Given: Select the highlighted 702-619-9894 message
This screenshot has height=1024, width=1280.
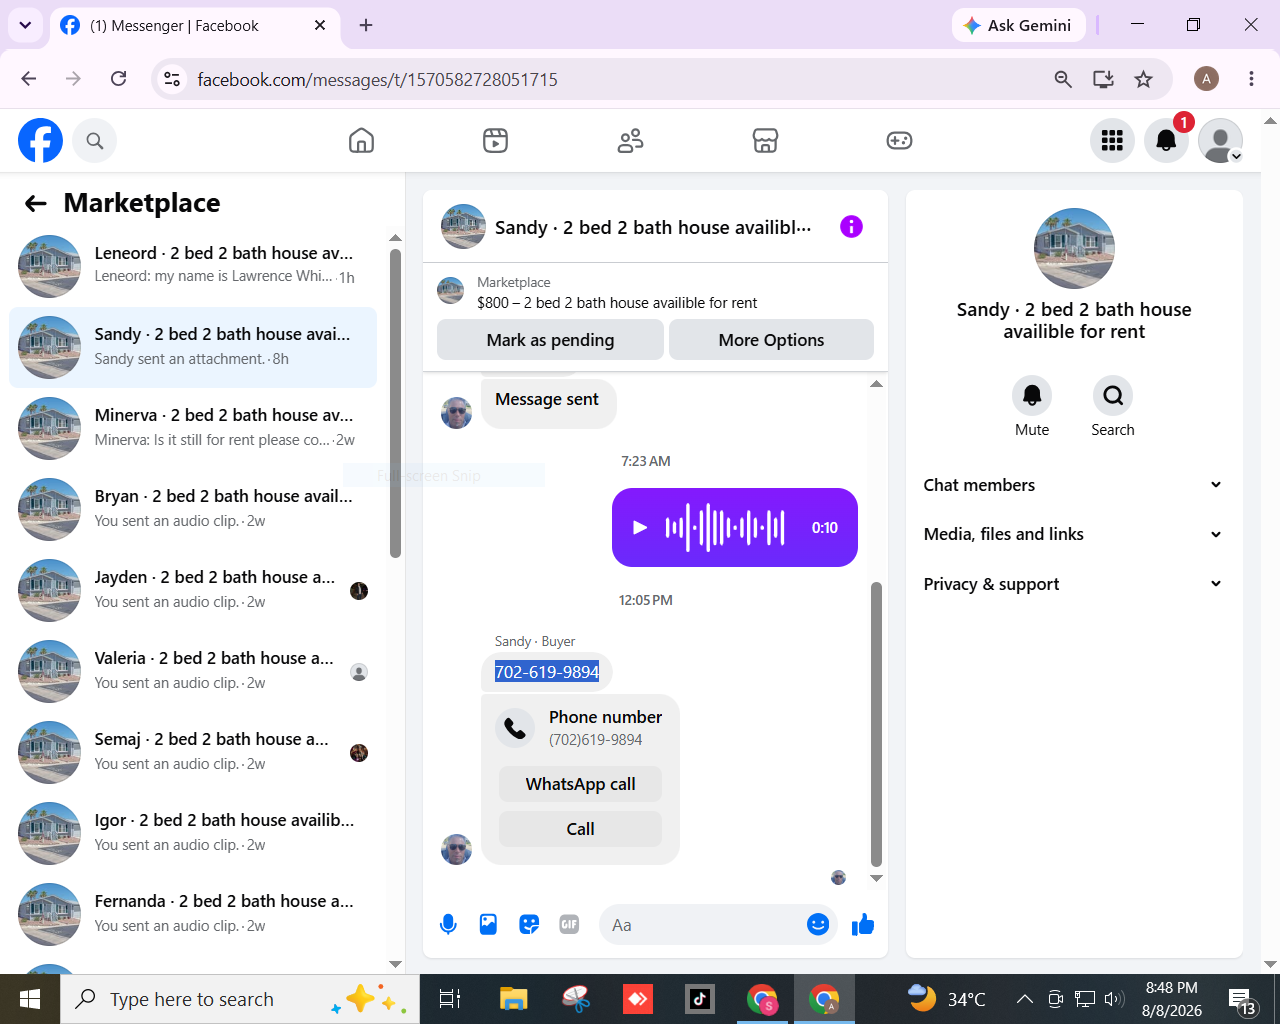Looking at the screenshot, I should click(547, 672).
